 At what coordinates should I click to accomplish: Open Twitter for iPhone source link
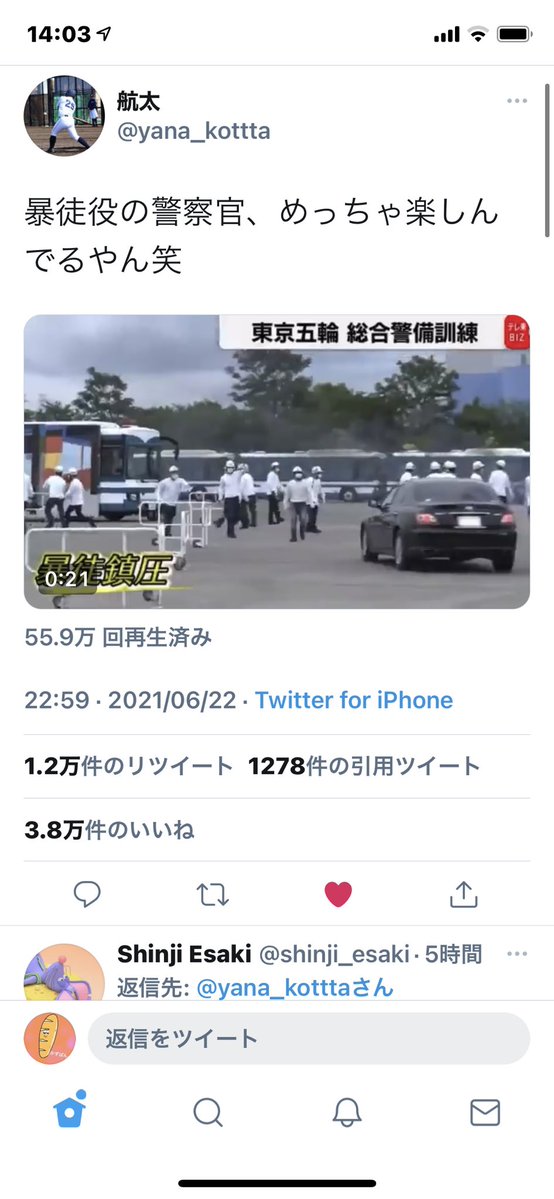[354, 700]
